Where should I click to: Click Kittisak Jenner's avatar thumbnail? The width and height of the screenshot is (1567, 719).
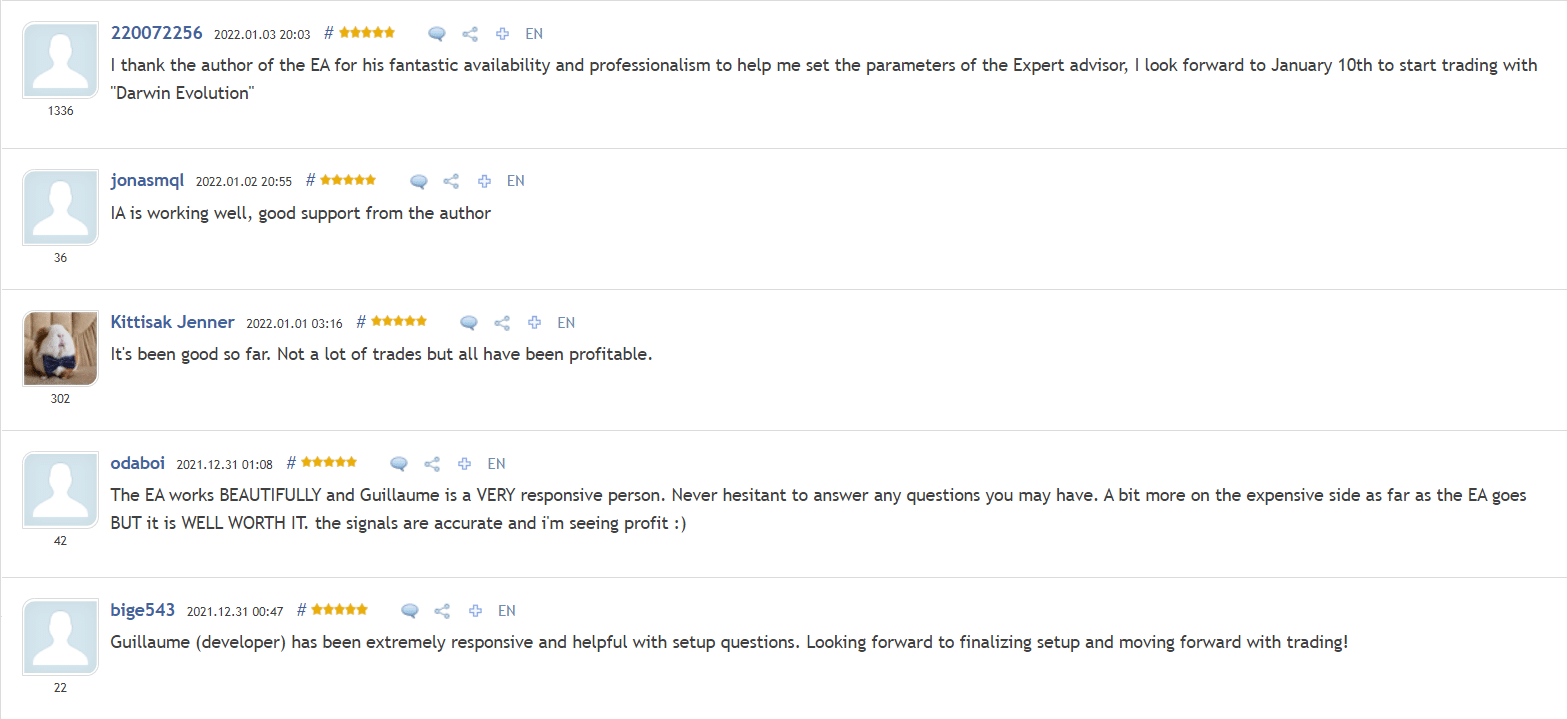pos(60,348)
